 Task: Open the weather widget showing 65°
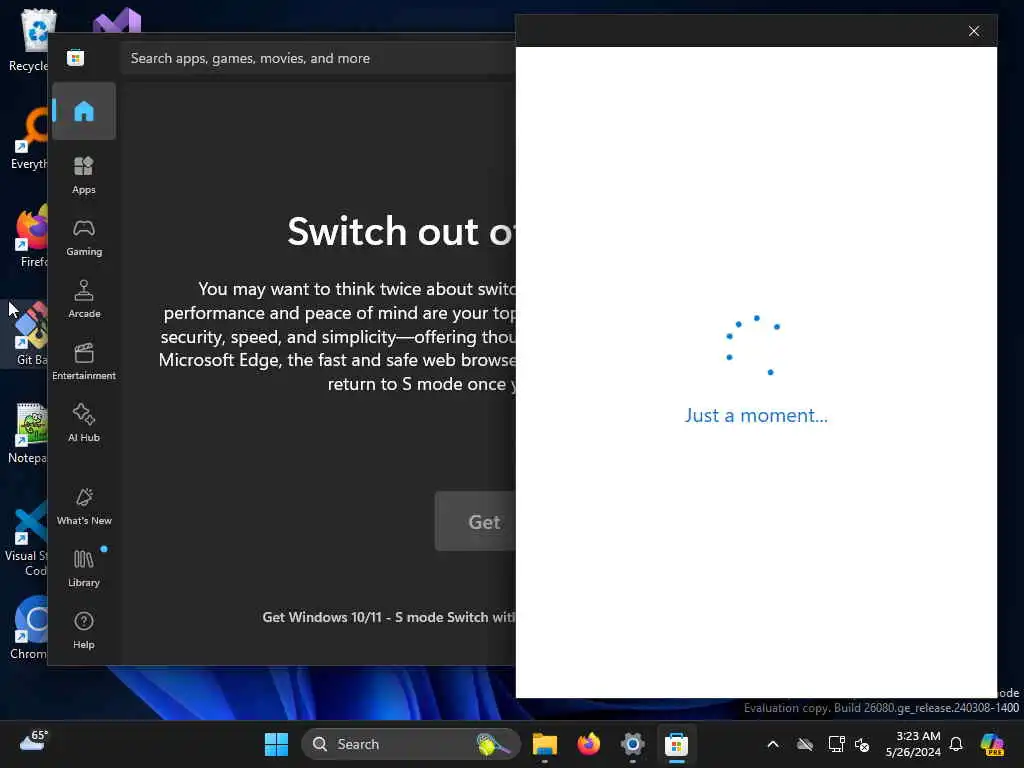point(33,741)
